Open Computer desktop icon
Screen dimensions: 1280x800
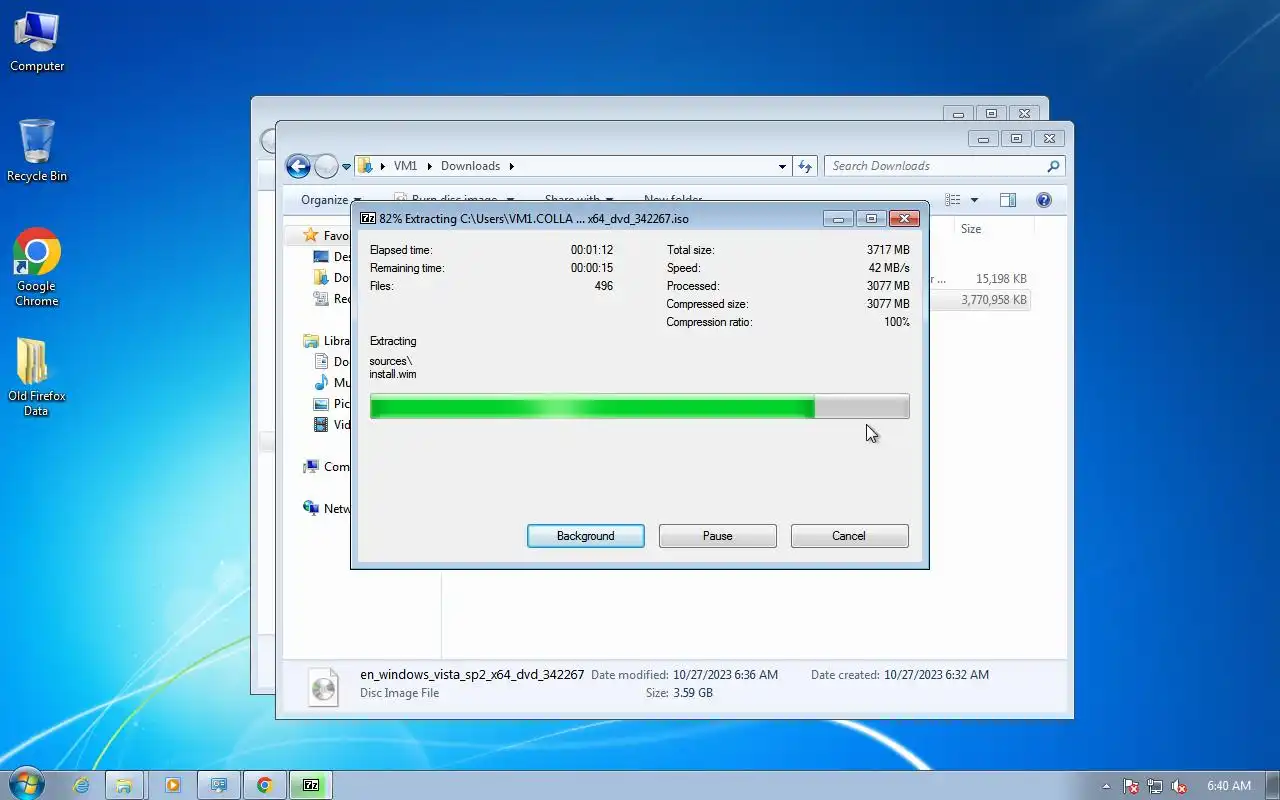(x=37, y=42)
